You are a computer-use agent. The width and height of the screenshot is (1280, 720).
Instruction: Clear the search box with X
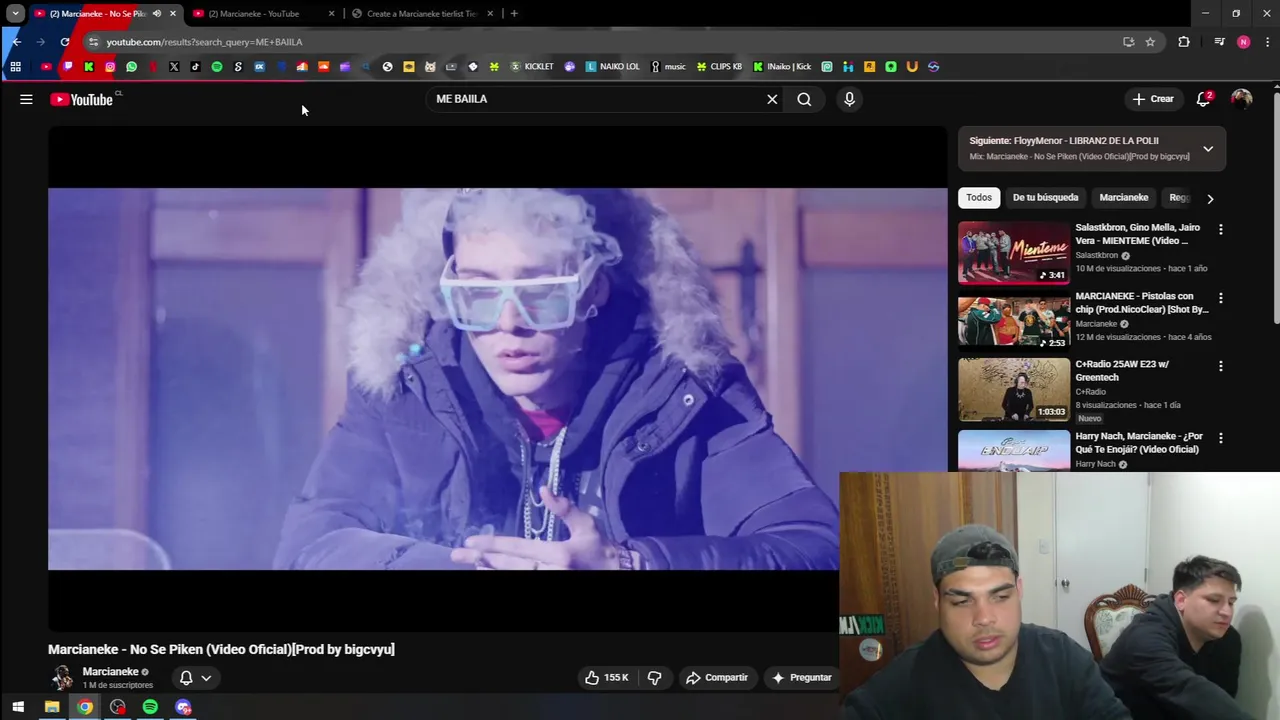coord(772,99)
